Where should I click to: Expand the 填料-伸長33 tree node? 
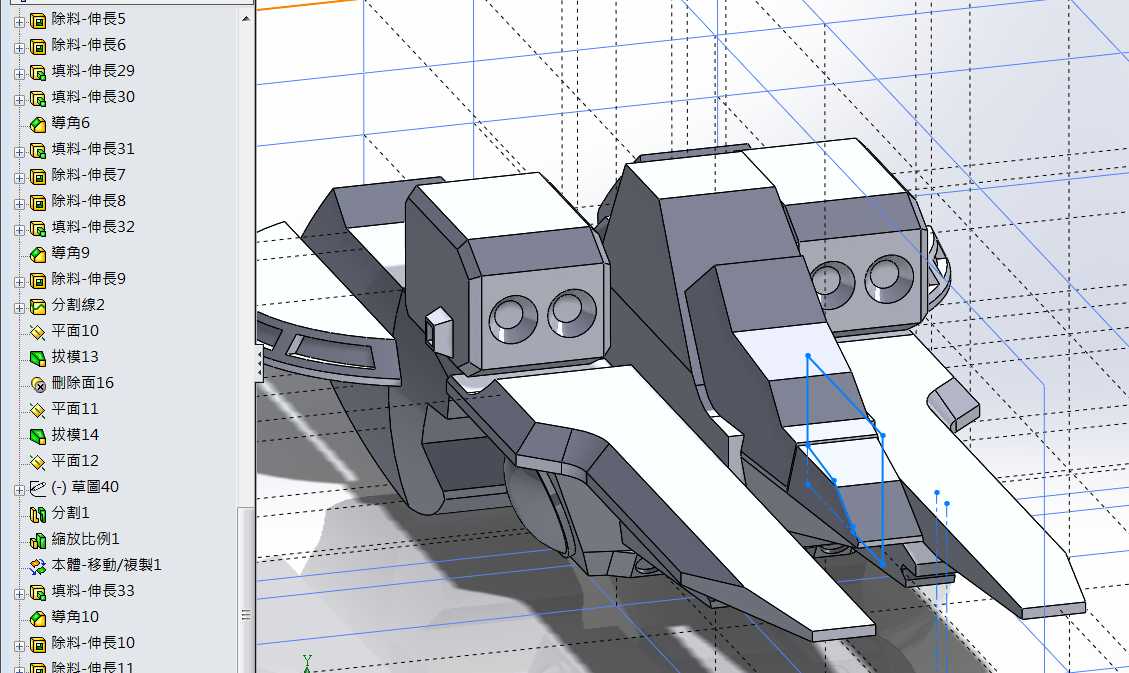tap(19, 593)
